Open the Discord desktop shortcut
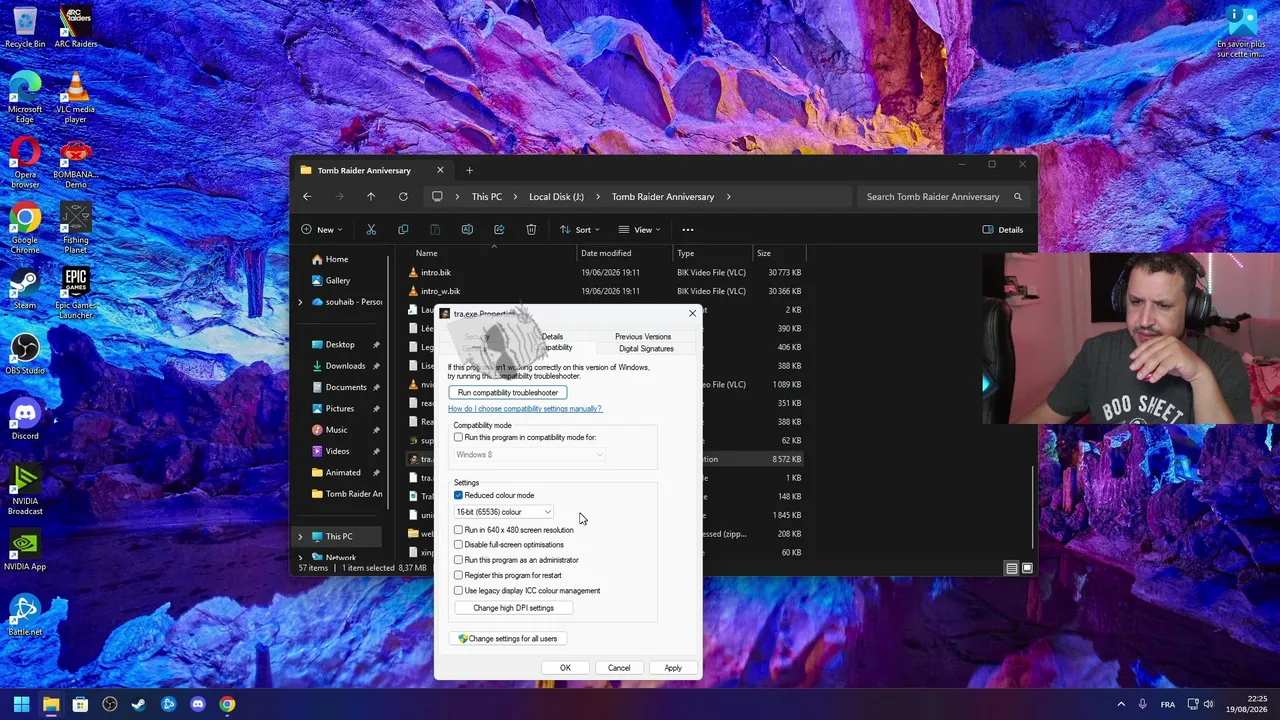1280x720 pixels. pos(25,420)
